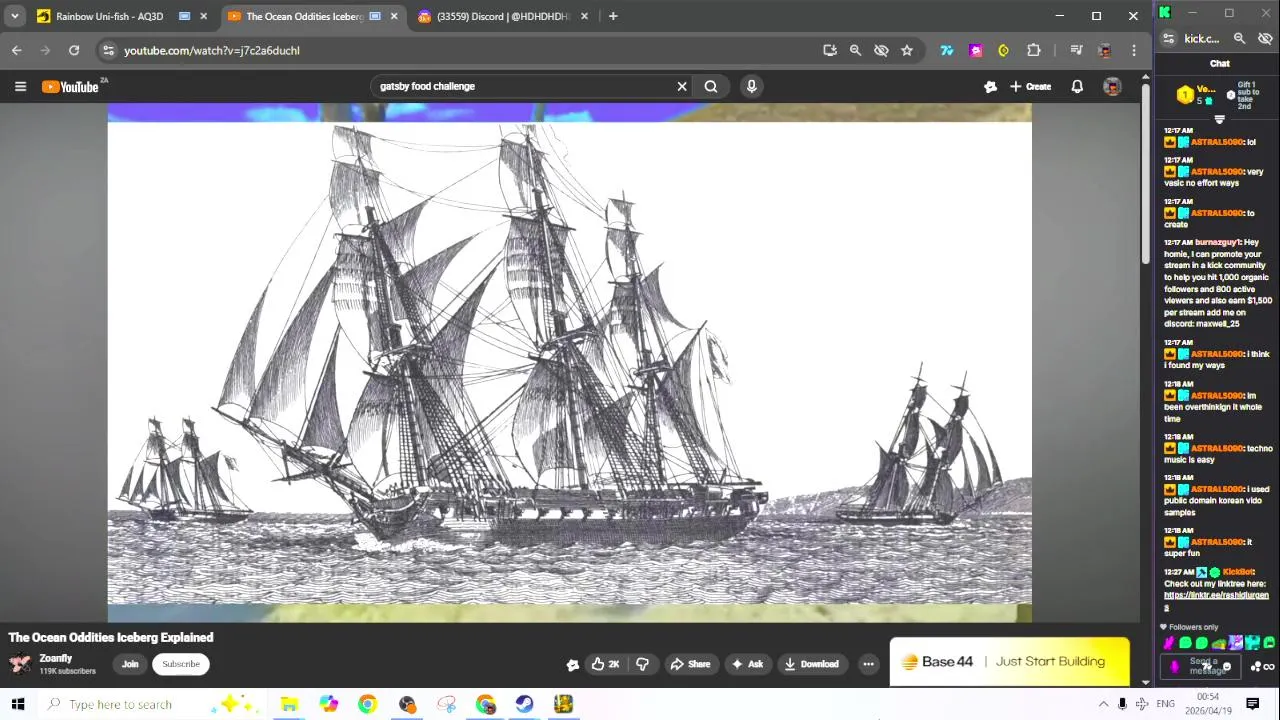Screen dimensions: 1280x720
Task: Click the sparkle icon left of like button
Action: [x=572, y=664]
